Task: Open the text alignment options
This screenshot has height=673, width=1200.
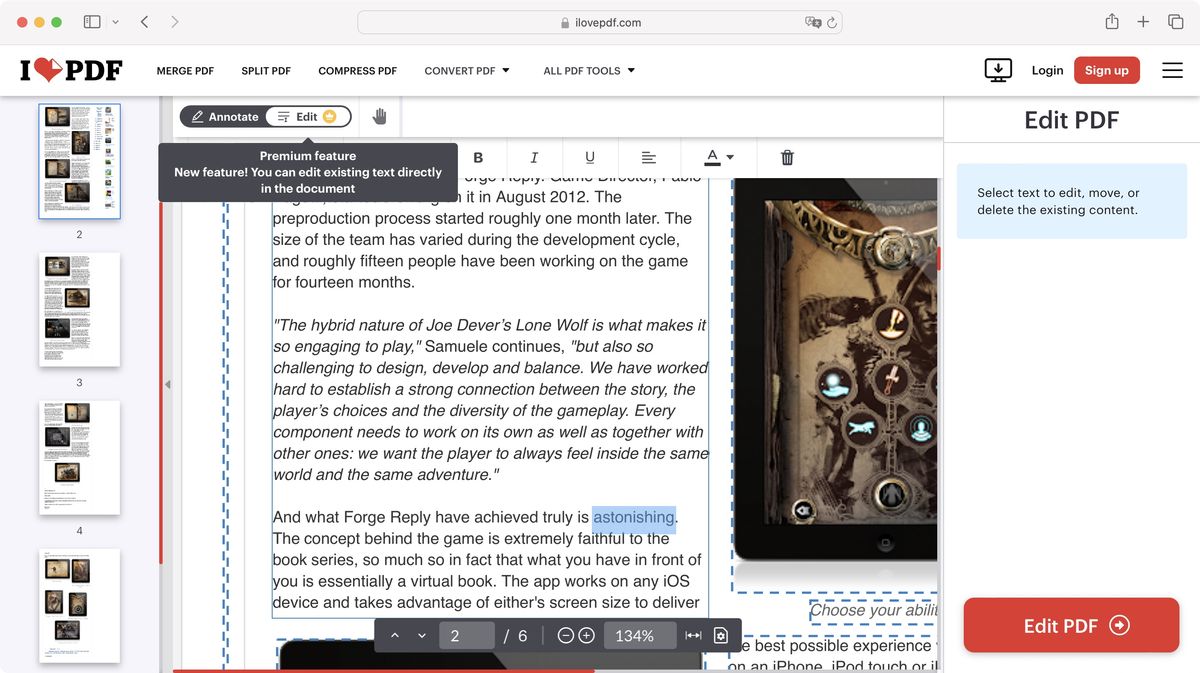Action: (649, 157)
